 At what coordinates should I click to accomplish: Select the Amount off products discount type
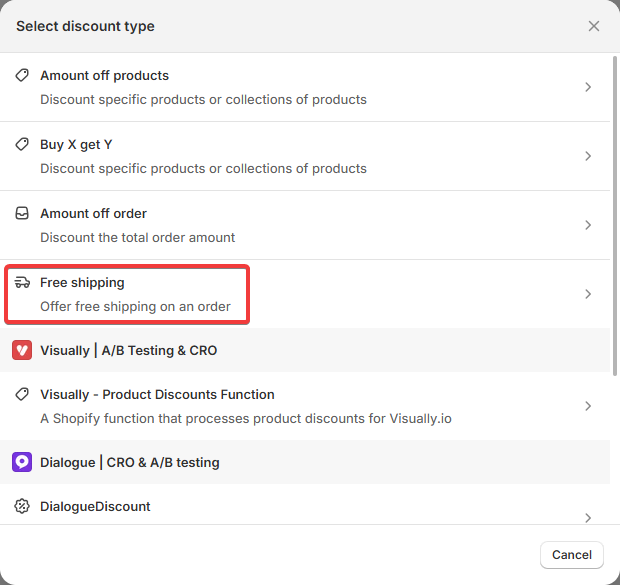305,87
